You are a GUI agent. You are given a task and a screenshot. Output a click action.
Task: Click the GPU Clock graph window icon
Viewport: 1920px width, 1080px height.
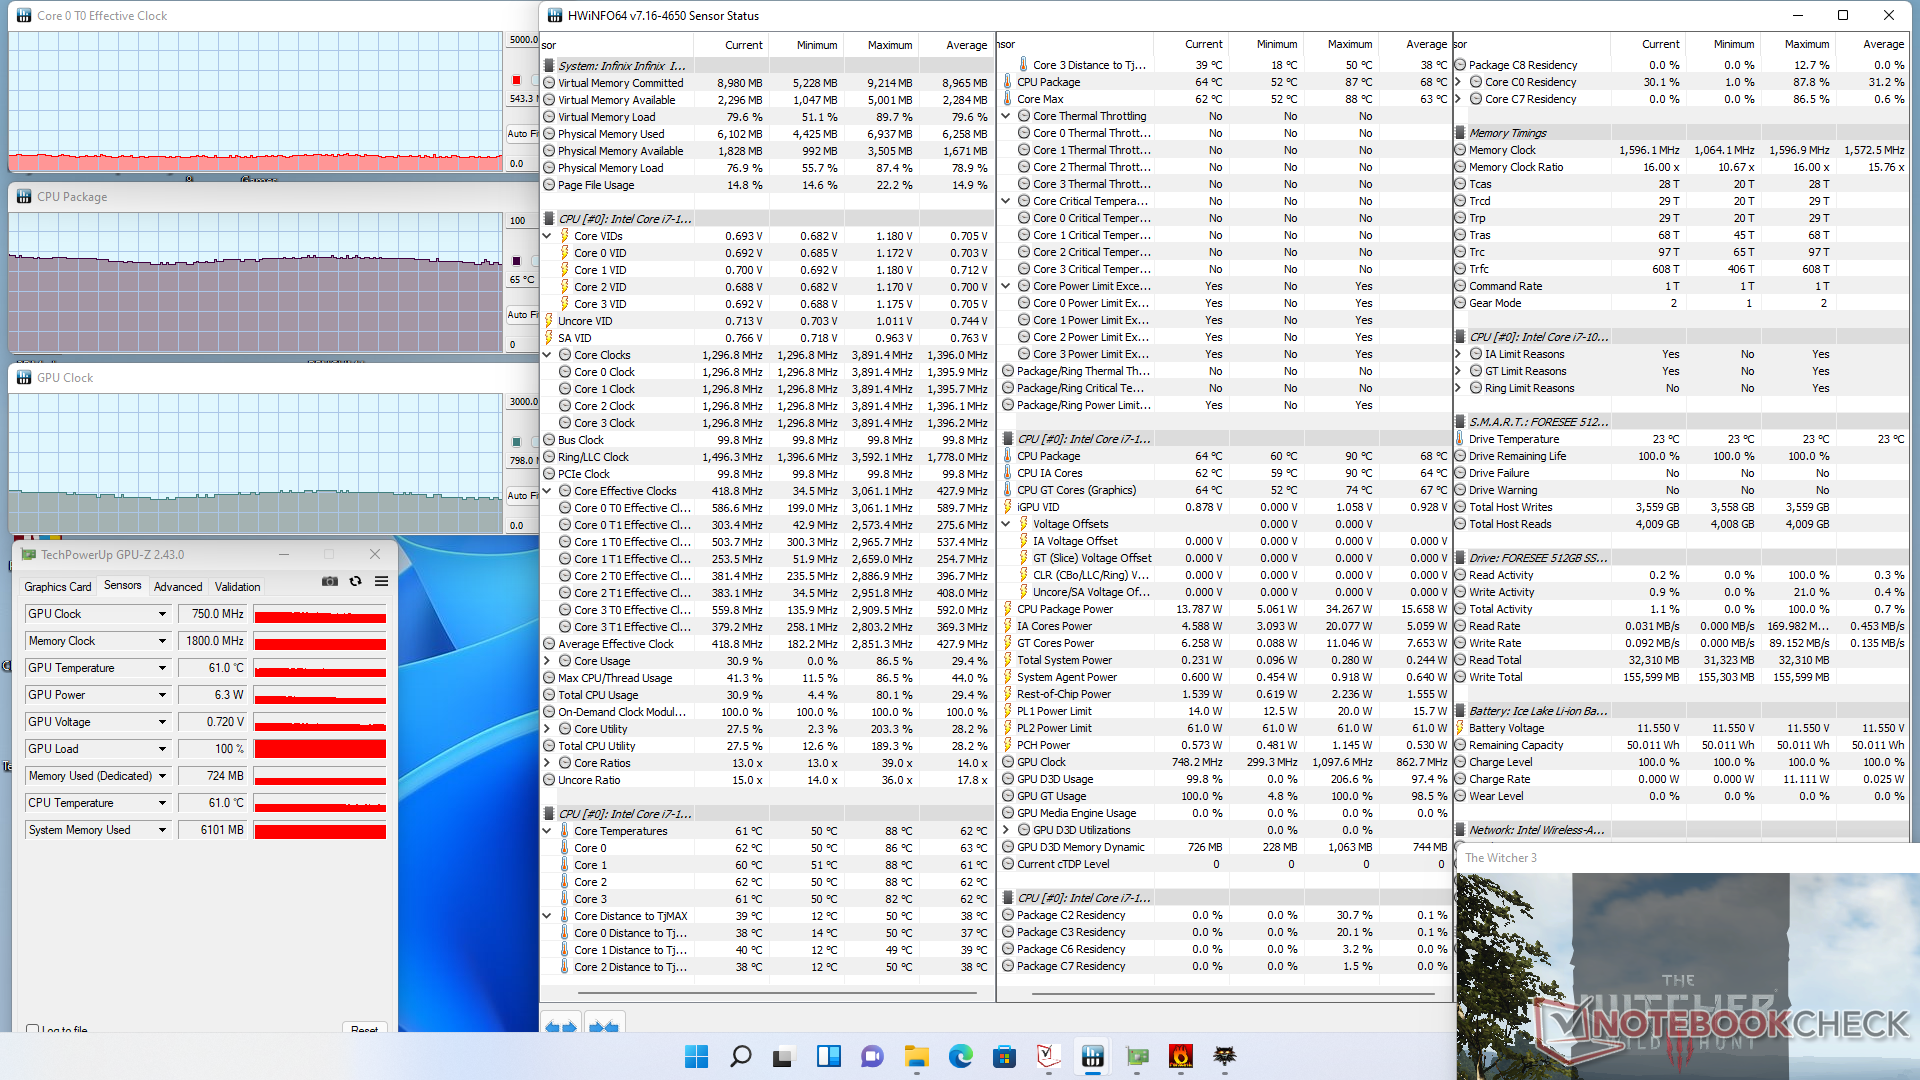point(24,378)
